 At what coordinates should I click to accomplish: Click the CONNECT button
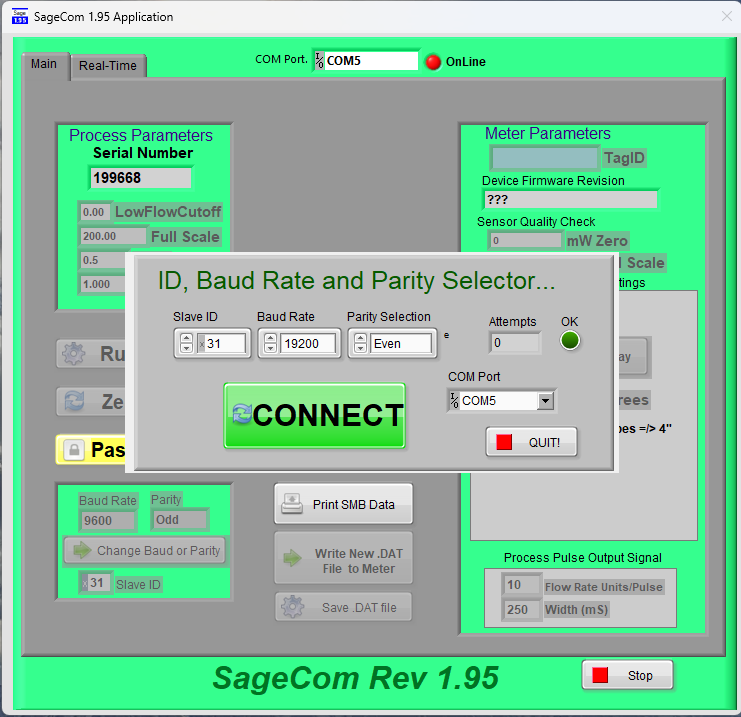click(x=315, y=415)
